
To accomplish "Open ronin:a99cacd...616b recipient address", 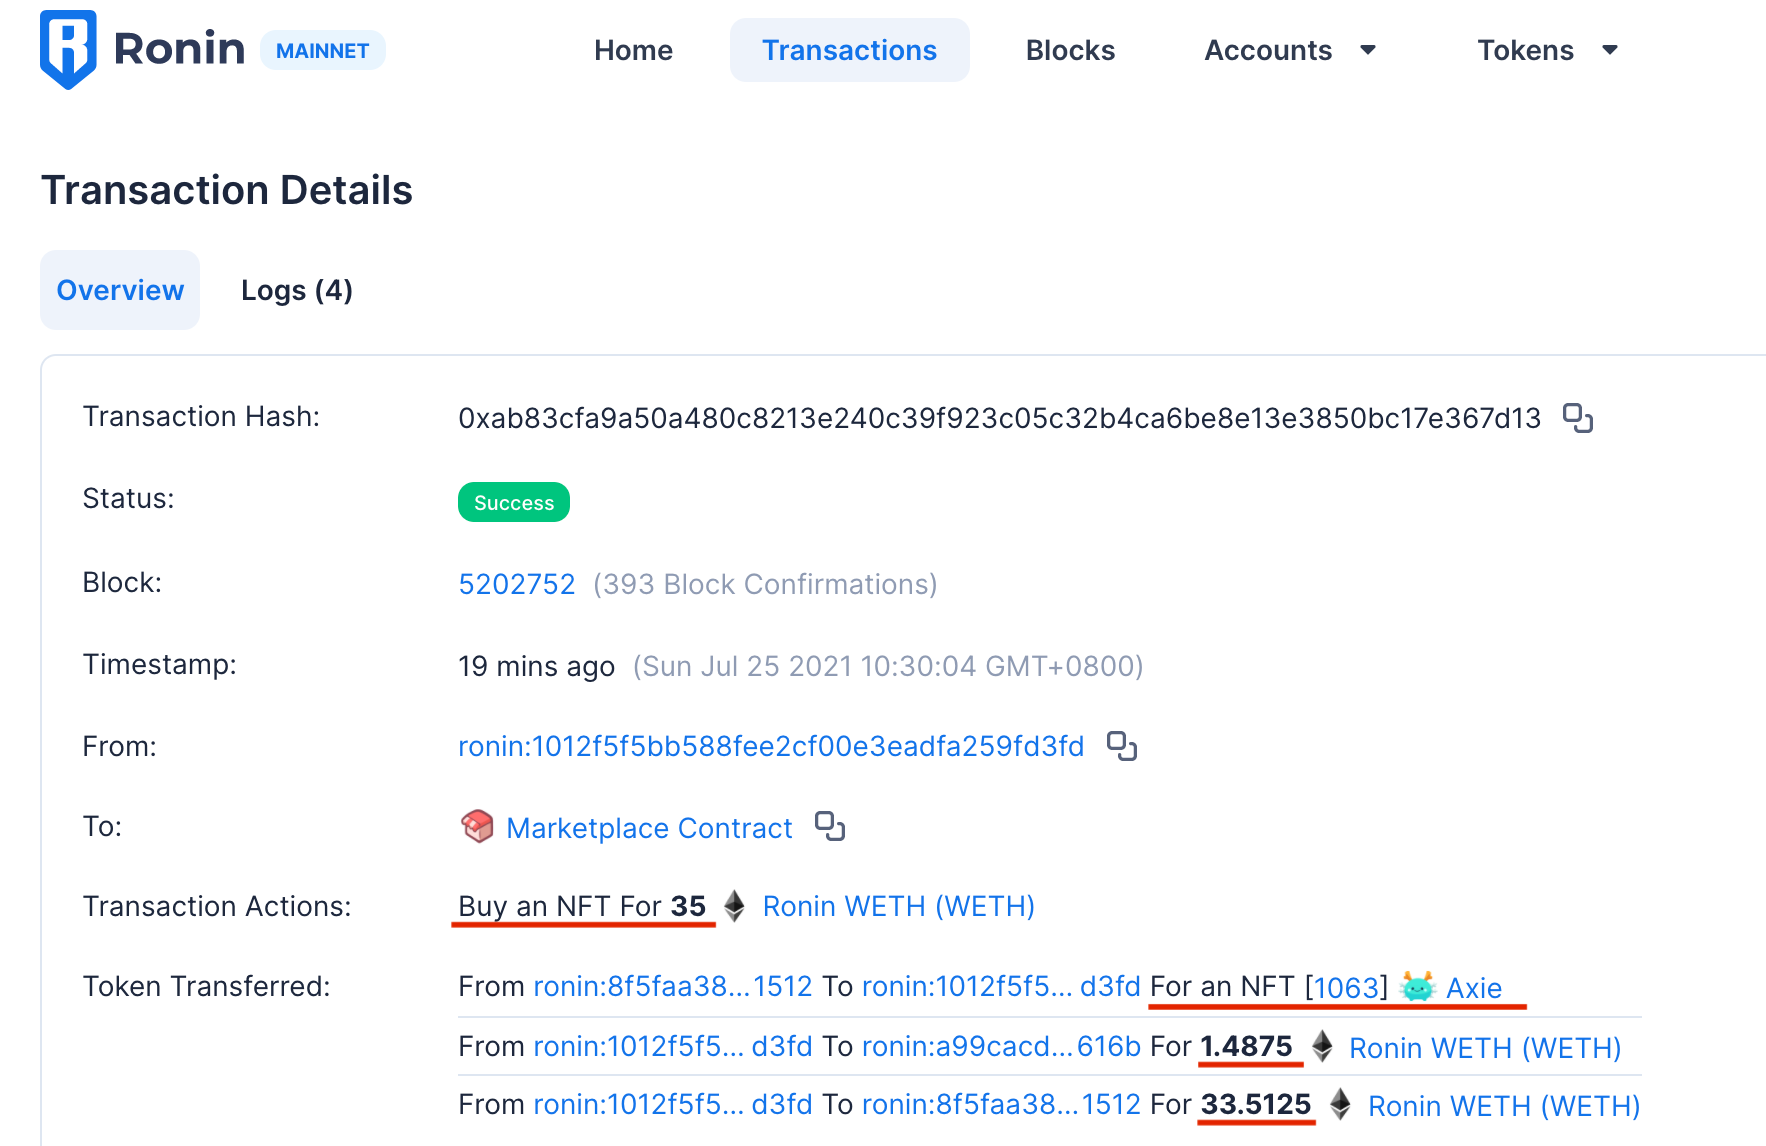I will click(1001, 1046).
